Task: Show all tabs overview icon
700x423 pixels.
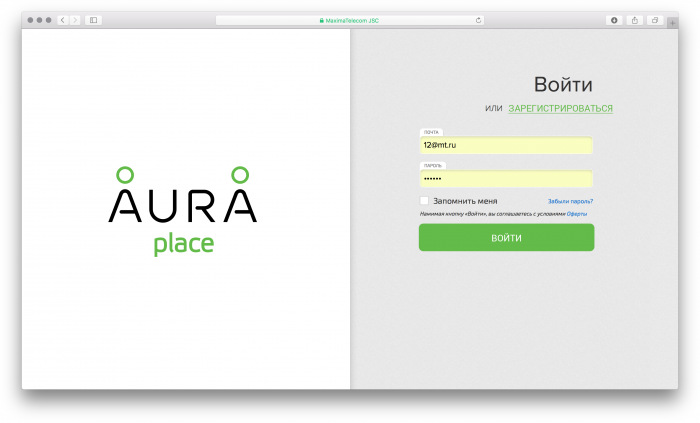Action: coord(655,20)
